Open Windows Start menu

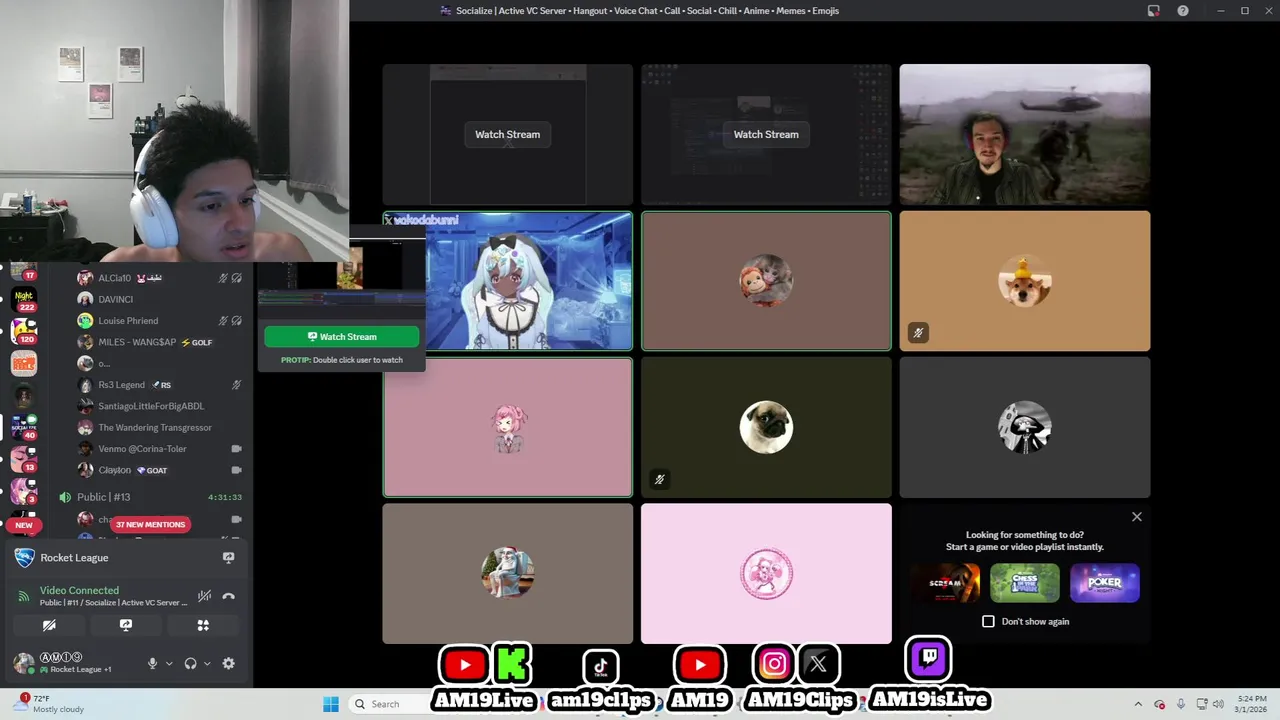331,704
